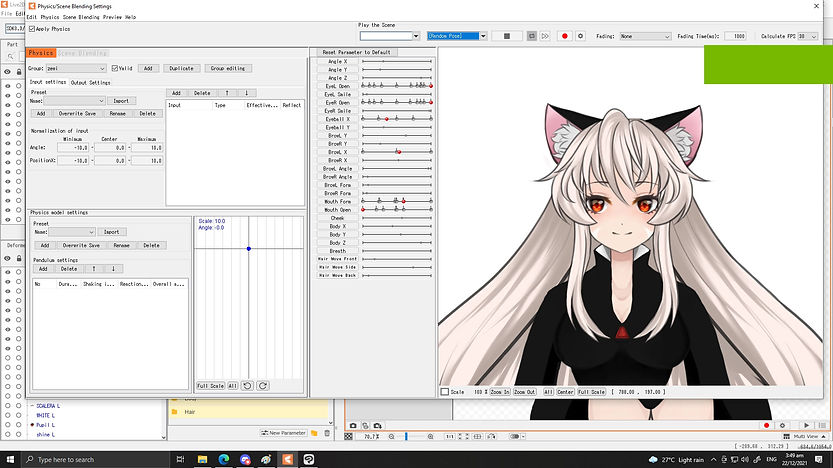
Task: Toggle the Scale checkbox under preview
Action: pos(445,392)
